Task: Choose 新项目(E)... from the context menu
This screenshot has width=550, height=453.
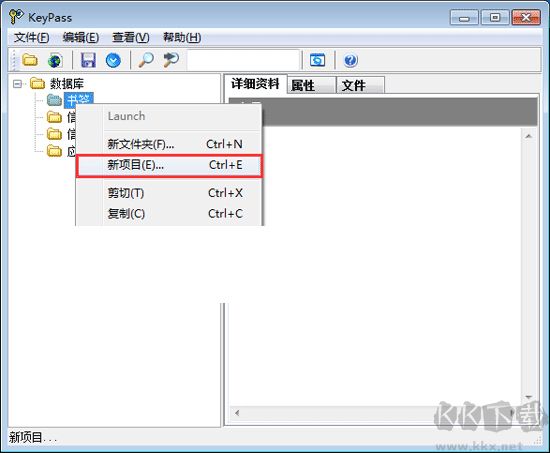Action: [169, 165]
